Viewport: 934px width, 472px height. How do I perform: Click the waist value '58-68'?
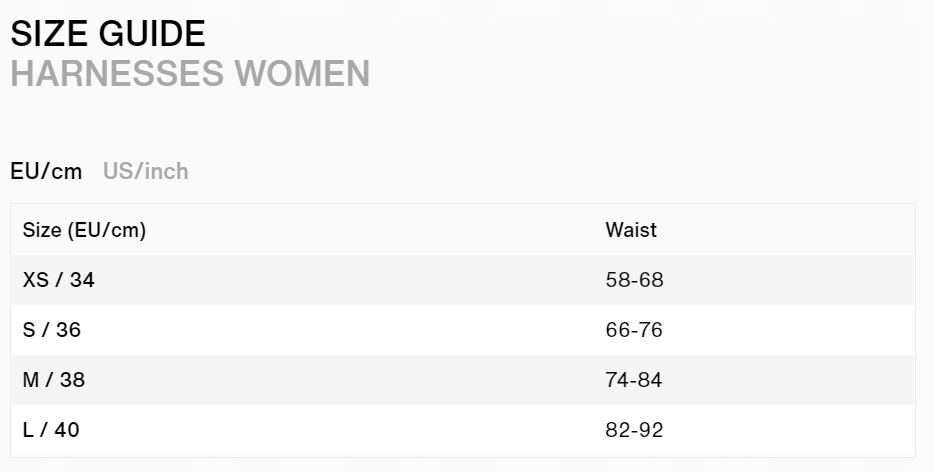pyautogui.click(x=634, y=280)
